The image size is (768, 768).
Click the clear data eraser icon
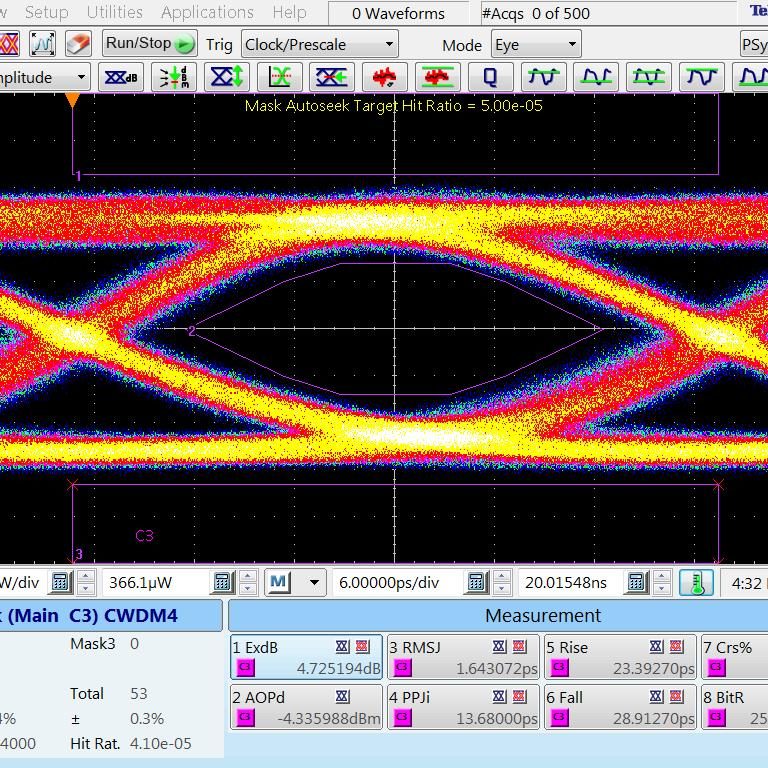click(78, 43)
